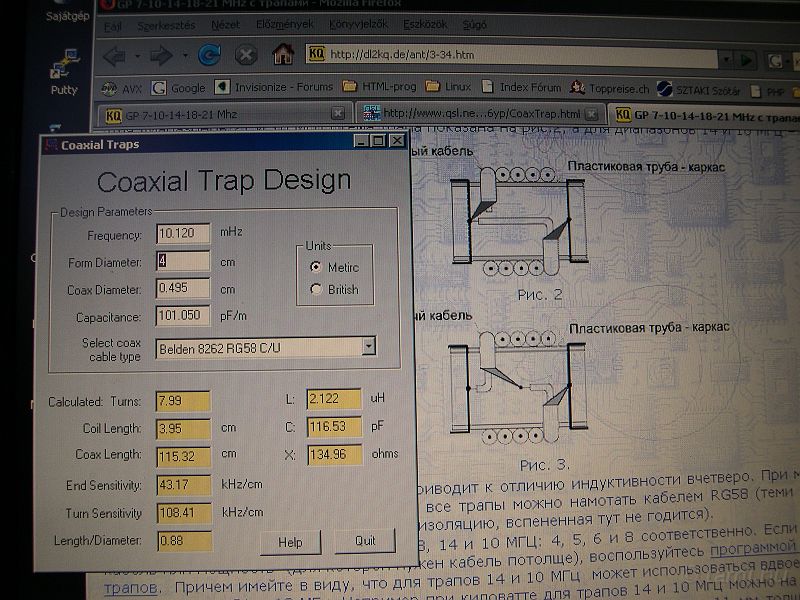Expand the coax cable type dropdown
Image resolution: width=800 pixels, height=600 pixels.
pos(368,346)
